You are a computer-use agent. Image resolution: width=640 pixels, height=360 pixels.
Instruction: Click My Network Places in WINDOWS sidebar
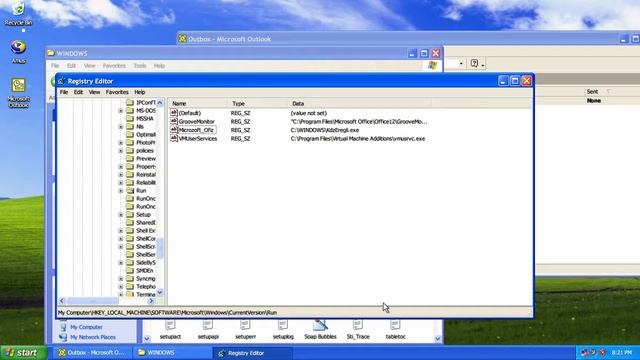pyautogui.click(x=93, y=337)
